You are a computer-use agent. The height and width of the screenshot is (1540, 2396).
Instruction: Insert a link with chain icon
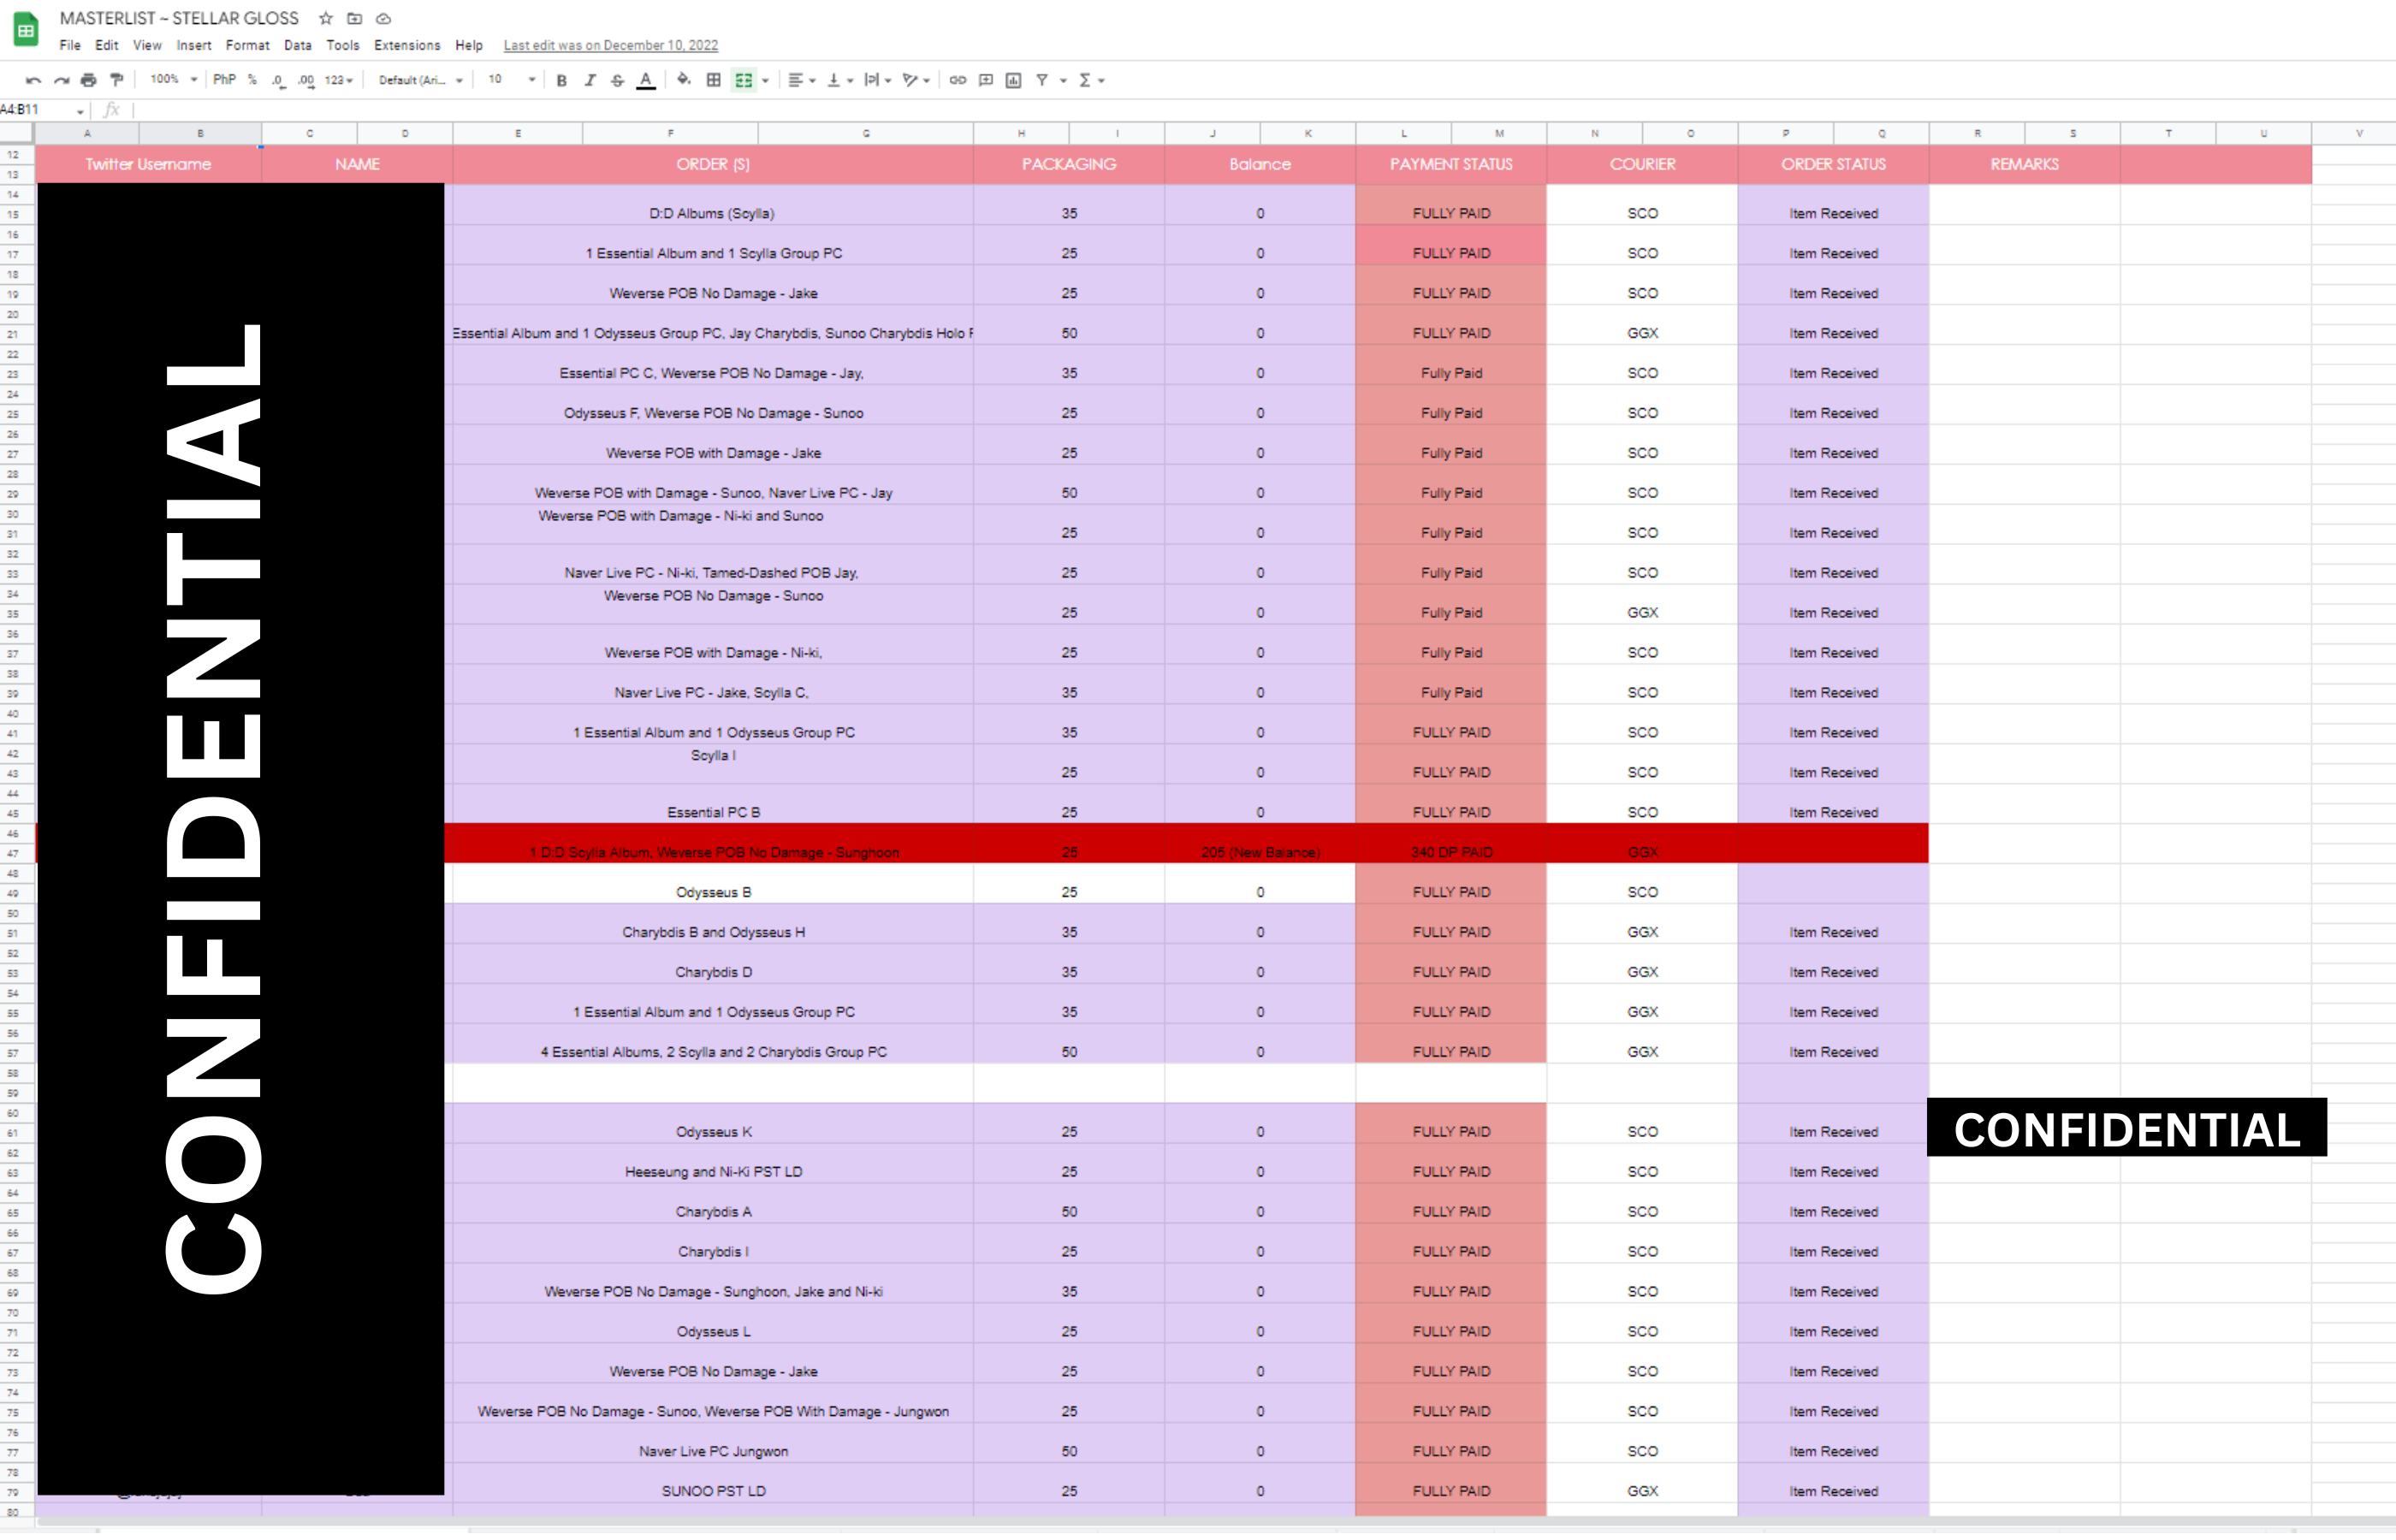point(957,80)
